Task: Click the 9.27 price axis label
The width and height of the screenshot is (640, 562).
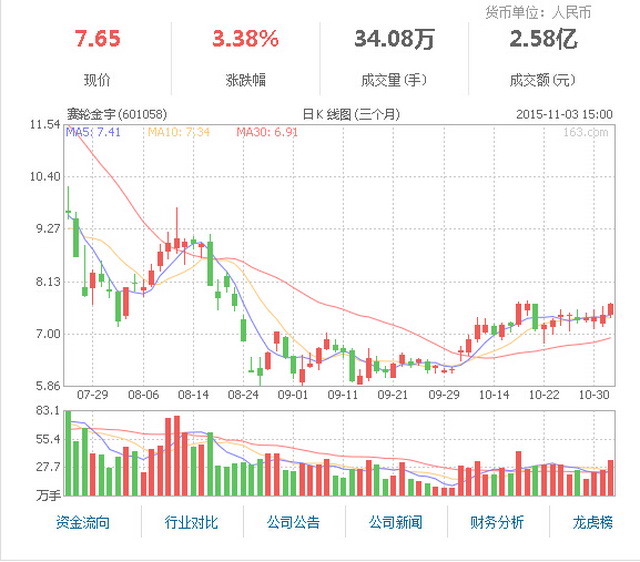Action: pyautogui.click(x=48, y=229)
